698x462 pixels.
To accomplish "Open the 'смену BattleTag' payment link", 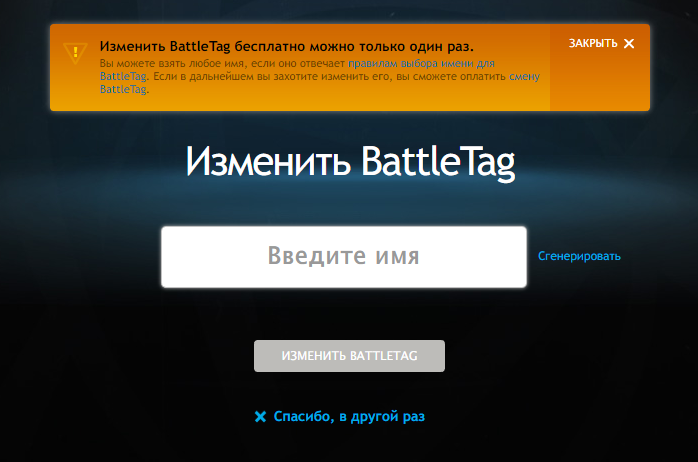I will (x=524, y=77).
